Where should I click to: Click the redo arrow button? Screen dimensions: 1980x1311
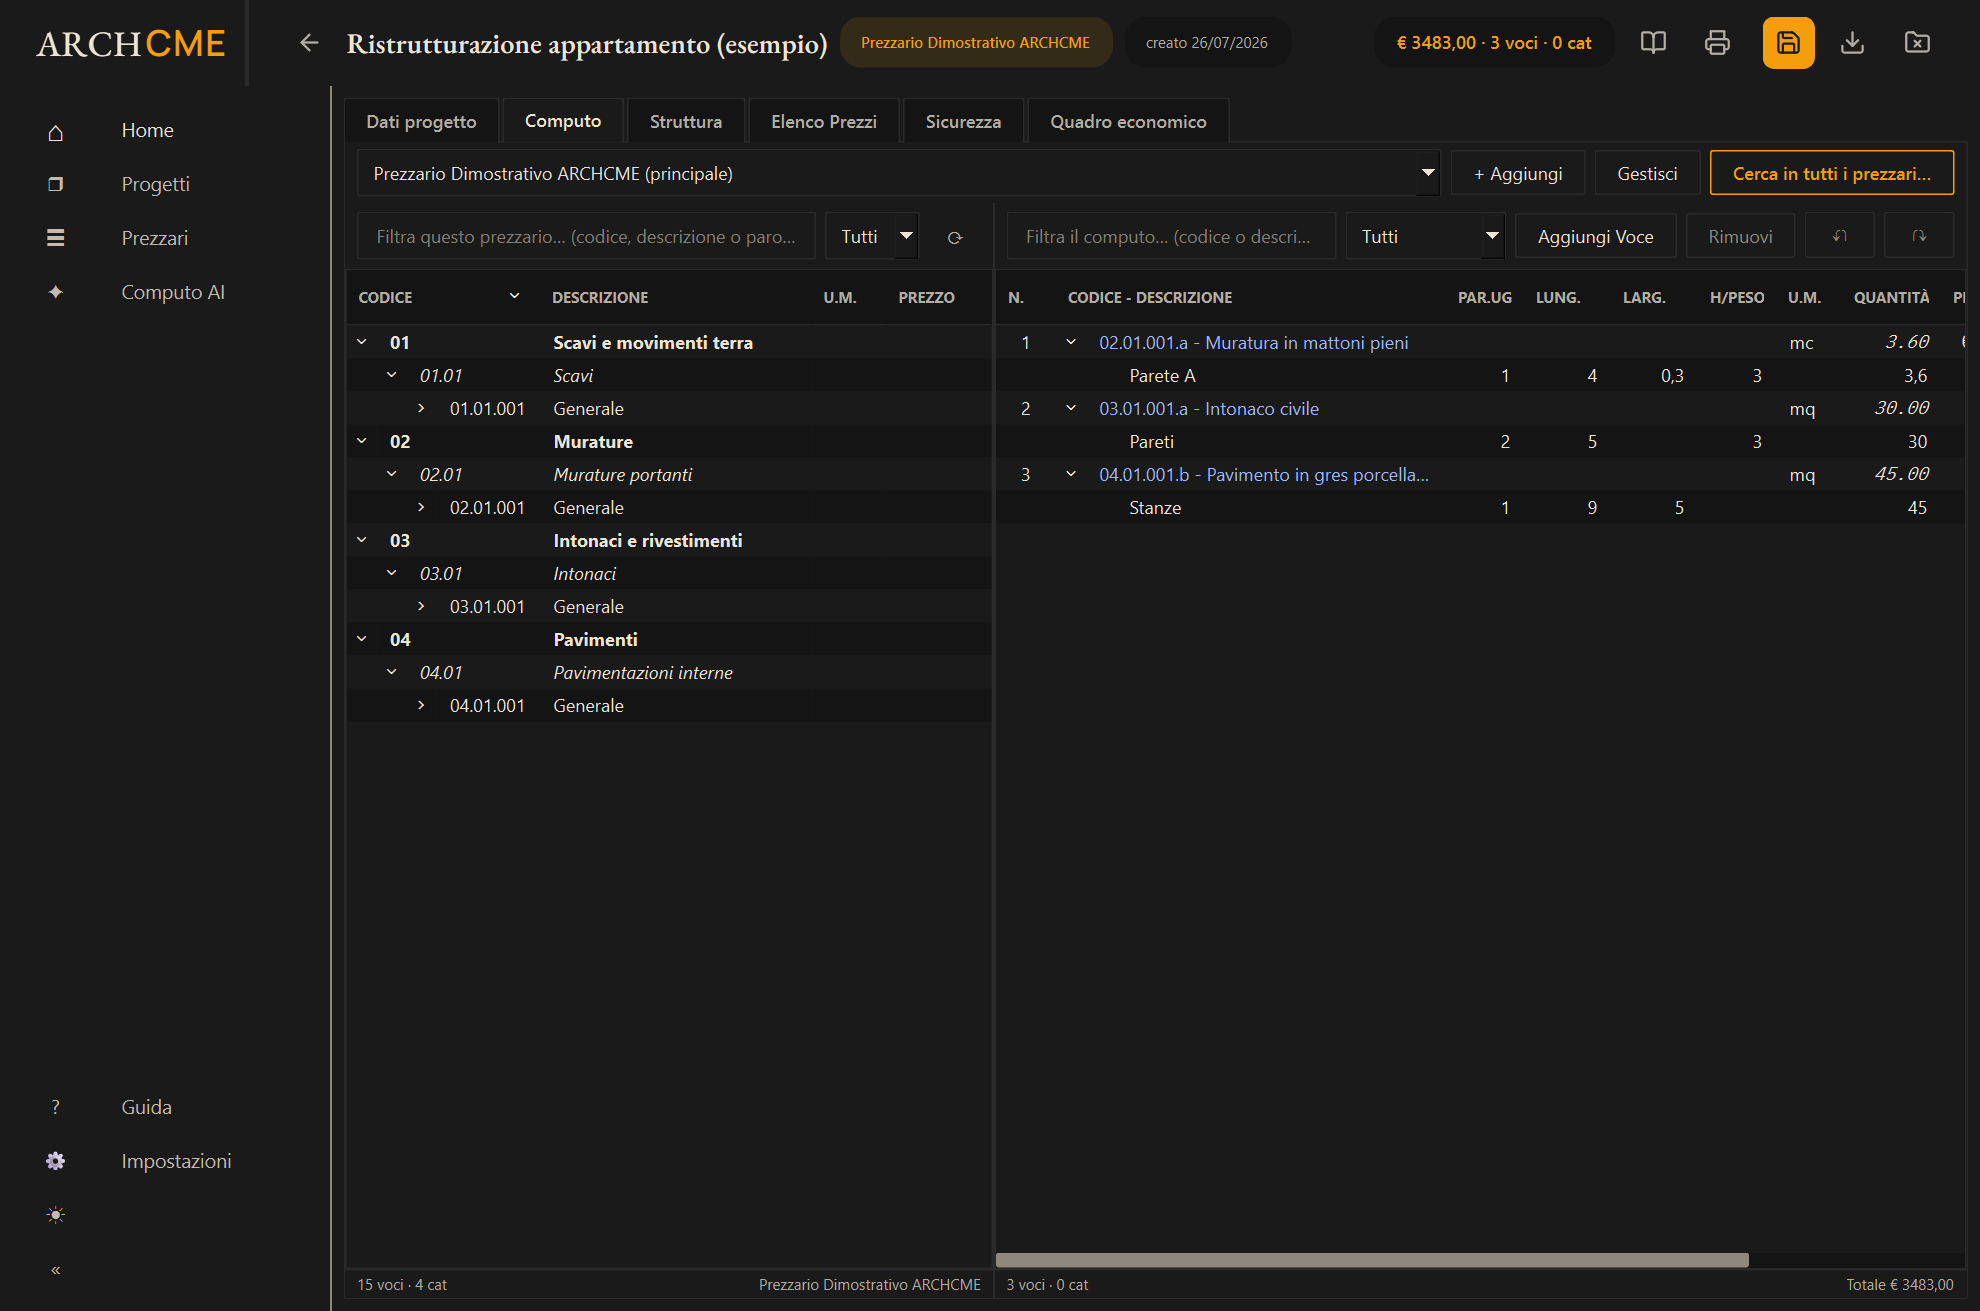1919,236
